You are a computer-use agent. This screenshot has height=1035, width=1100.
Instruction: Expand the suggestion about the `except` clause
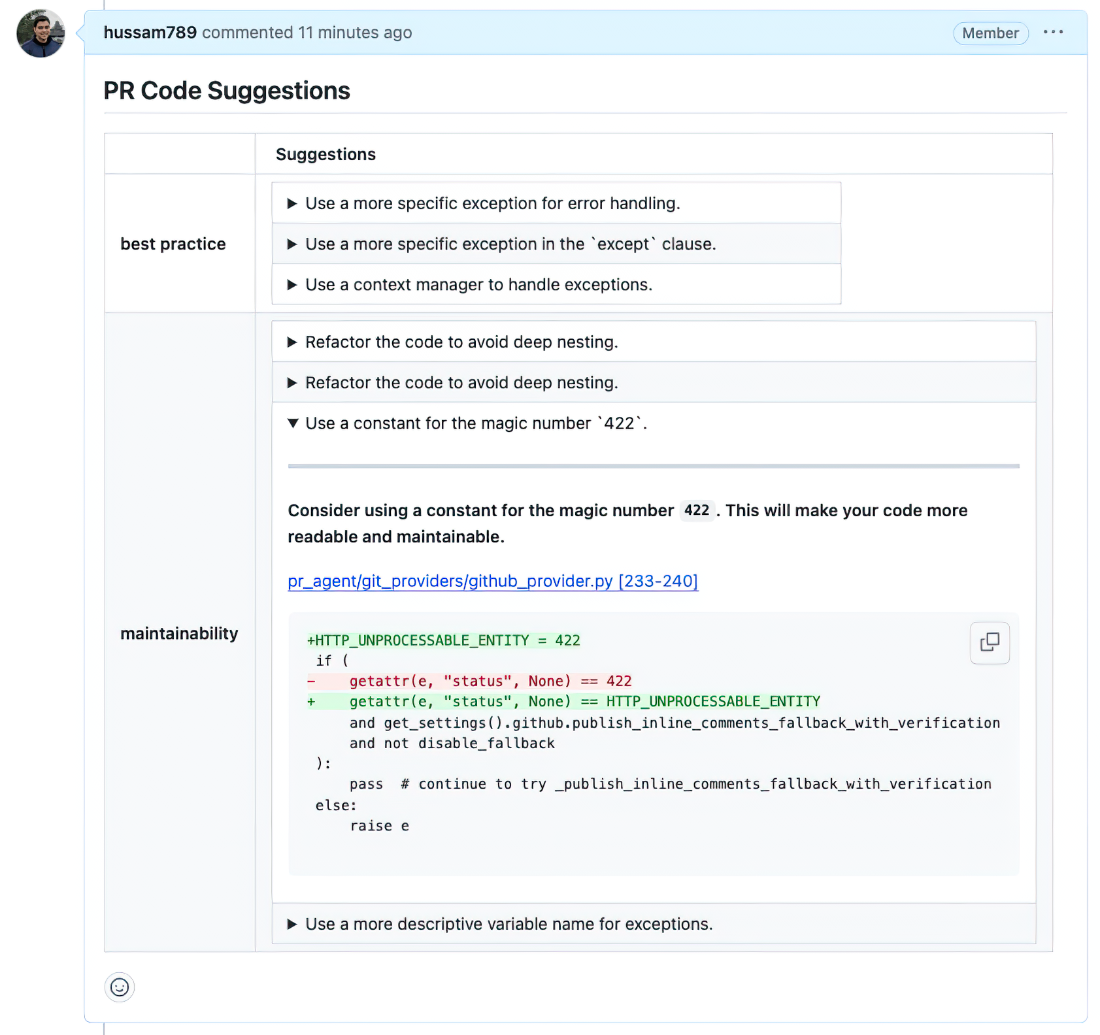tap(556, 244)
